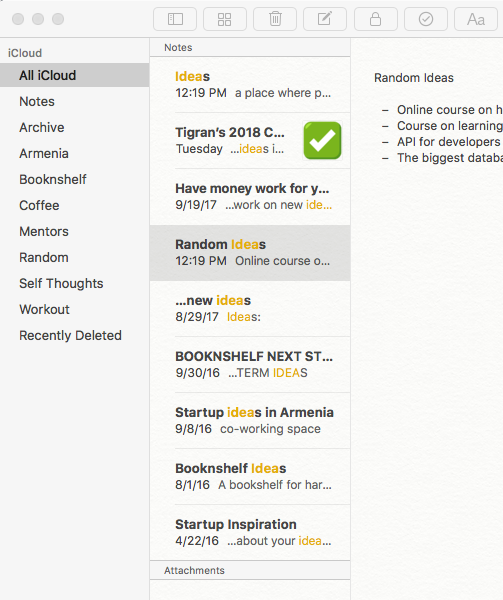The image size is (503, 600).
Task: Add a checklist with checkmark icon
Action: [426, 19]
